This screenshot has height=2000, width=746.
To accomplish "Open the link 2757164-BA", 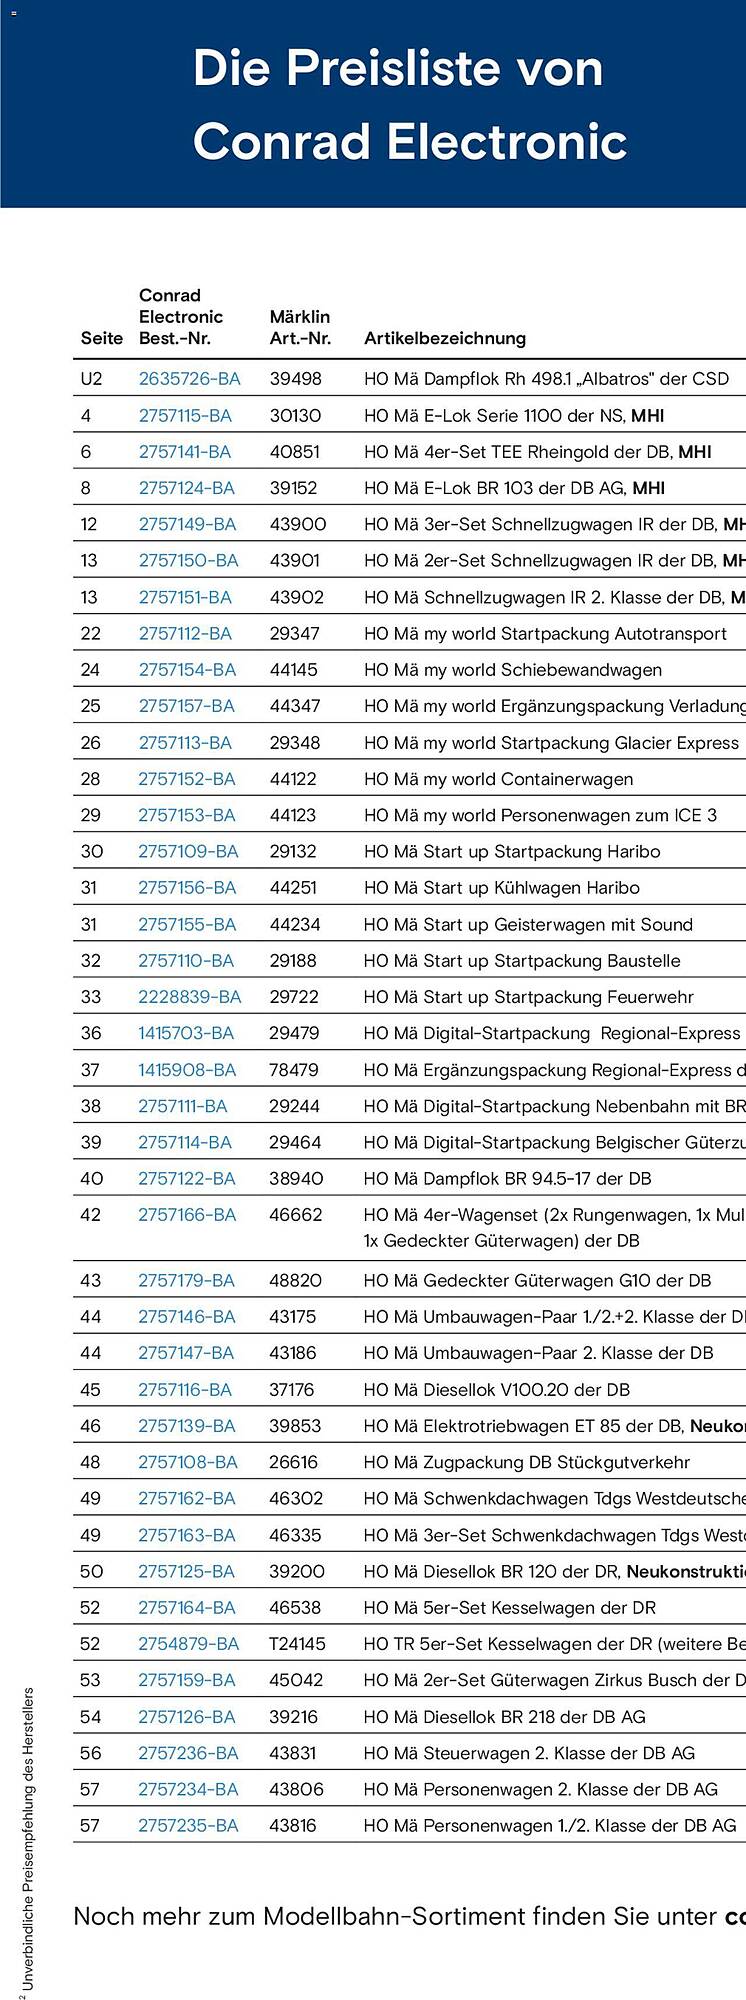I will (187, 1608).
